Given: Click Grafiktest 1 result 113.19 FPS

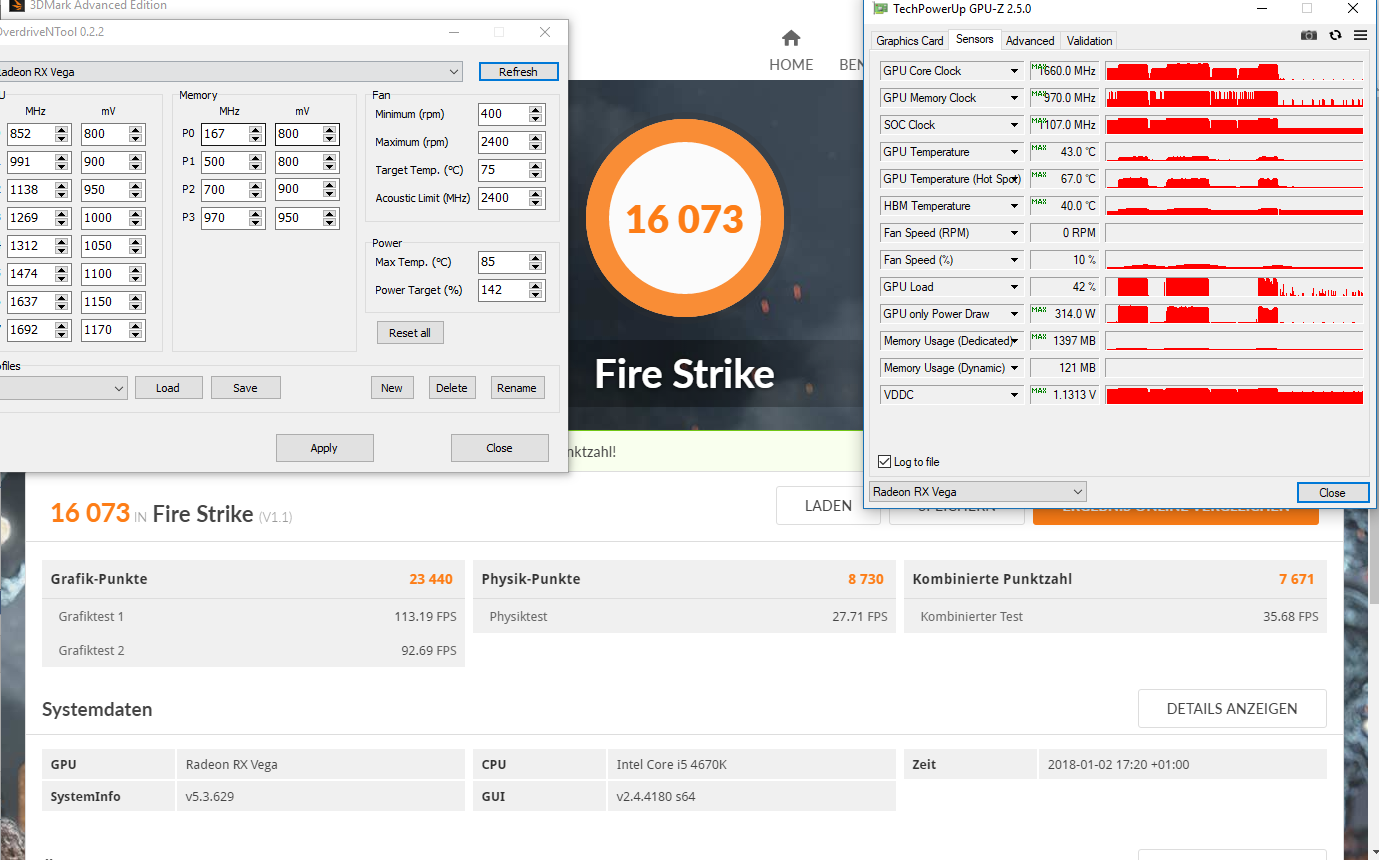Looking at the screenshot, I should [425, 617].
